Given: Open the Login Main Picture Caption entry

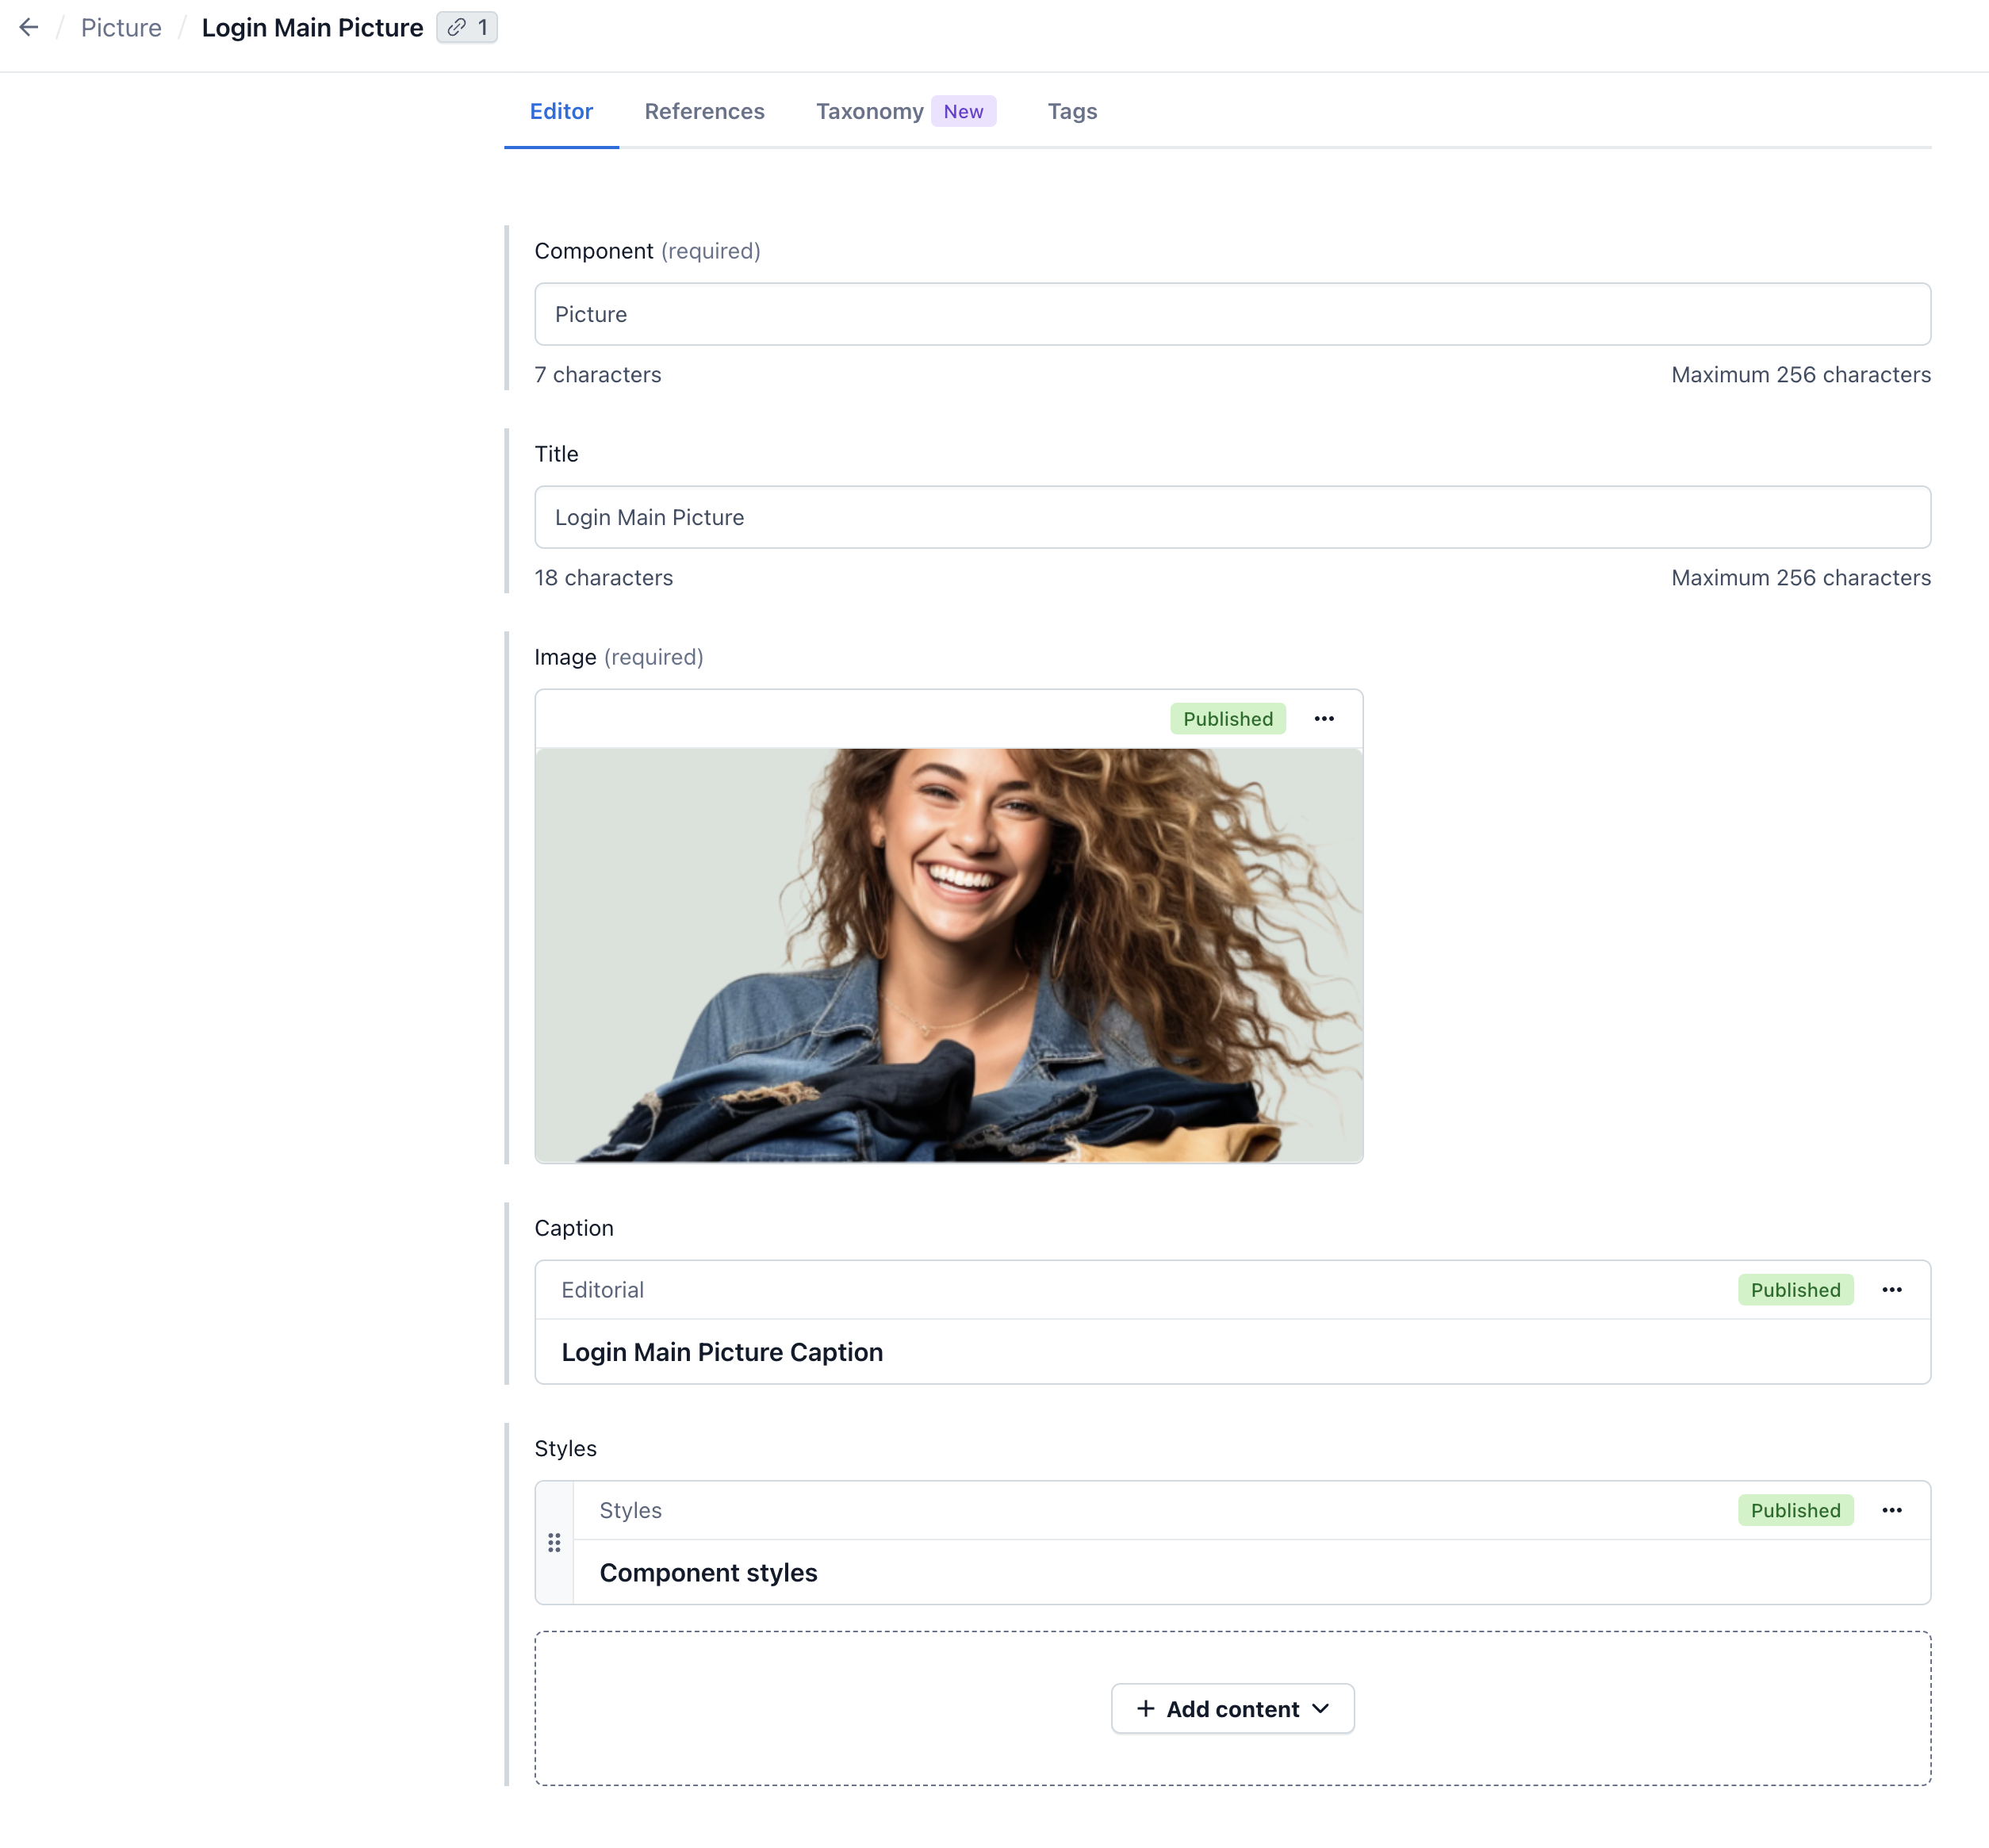Looking at the screenshot, I should (x=721, y=1352).
